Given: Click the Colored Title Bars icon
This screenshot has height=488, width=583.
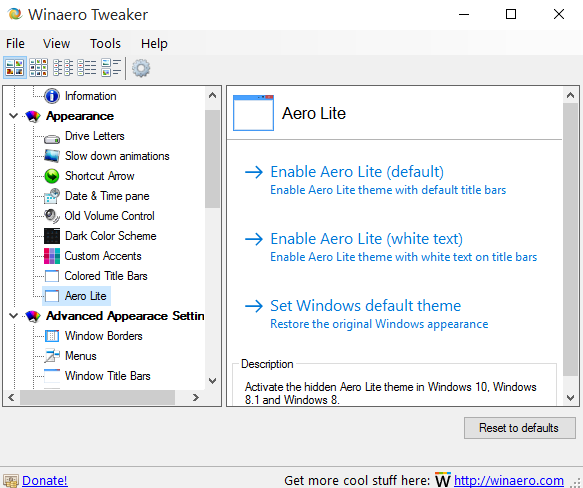Looking at the screenshot, I should click(x=52, y=276).
